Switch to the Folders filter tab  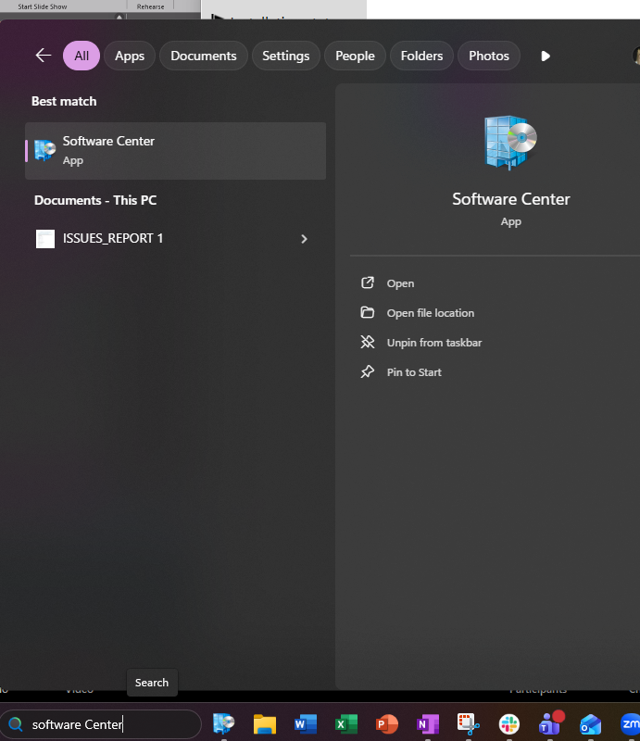tap(422, 56)
